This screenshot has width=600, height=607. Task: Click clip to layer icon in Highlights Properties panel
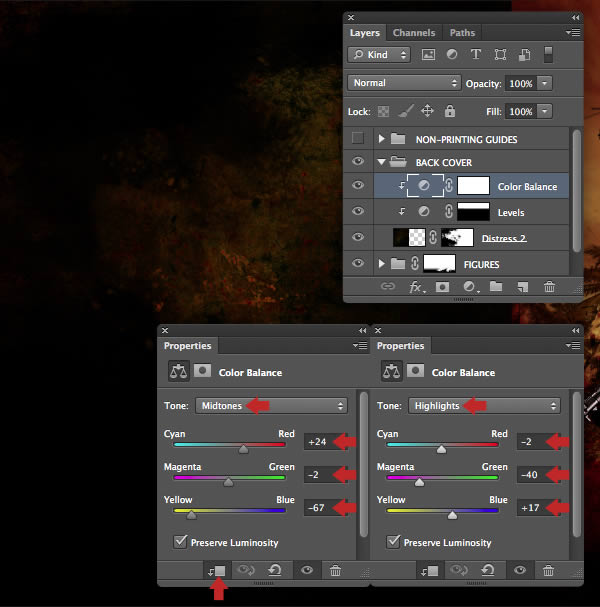[x=429, y=571]
